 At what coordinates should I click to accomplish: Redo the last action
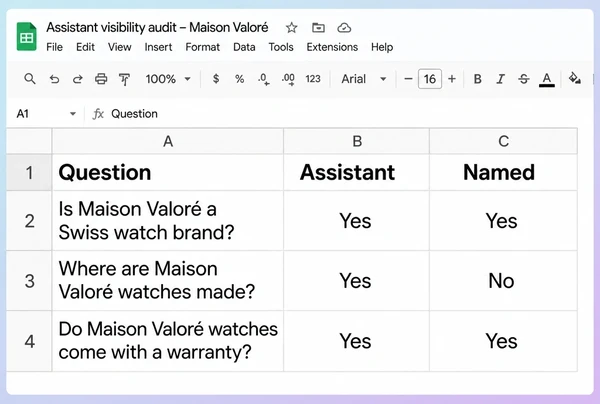tap(78, 79)
